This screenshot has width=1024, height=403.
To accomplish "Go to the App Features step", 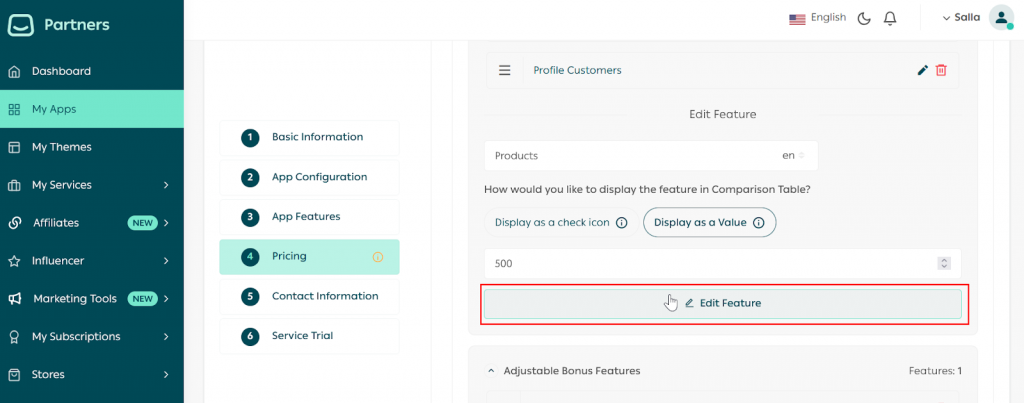I will [x=306, y=216].
